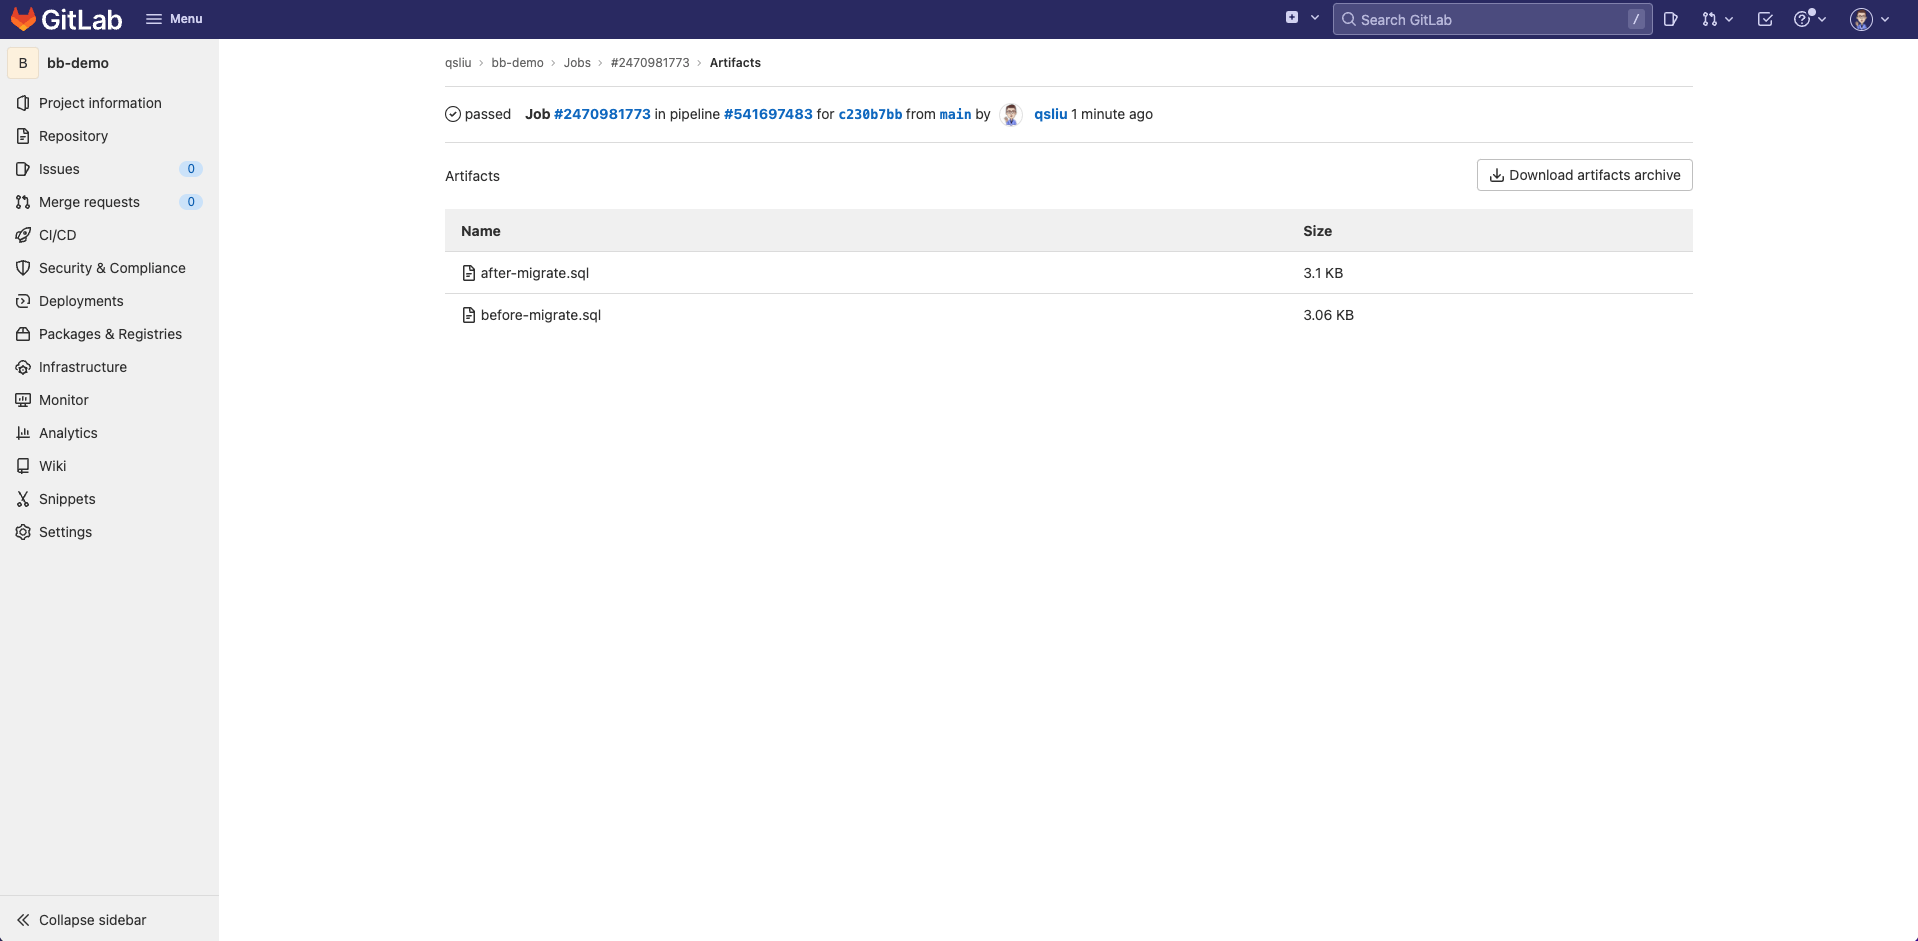Viewport: 1918px width, 941px height.
Task: Click after-migrate.sql file icon
Action: coord(468,273)
